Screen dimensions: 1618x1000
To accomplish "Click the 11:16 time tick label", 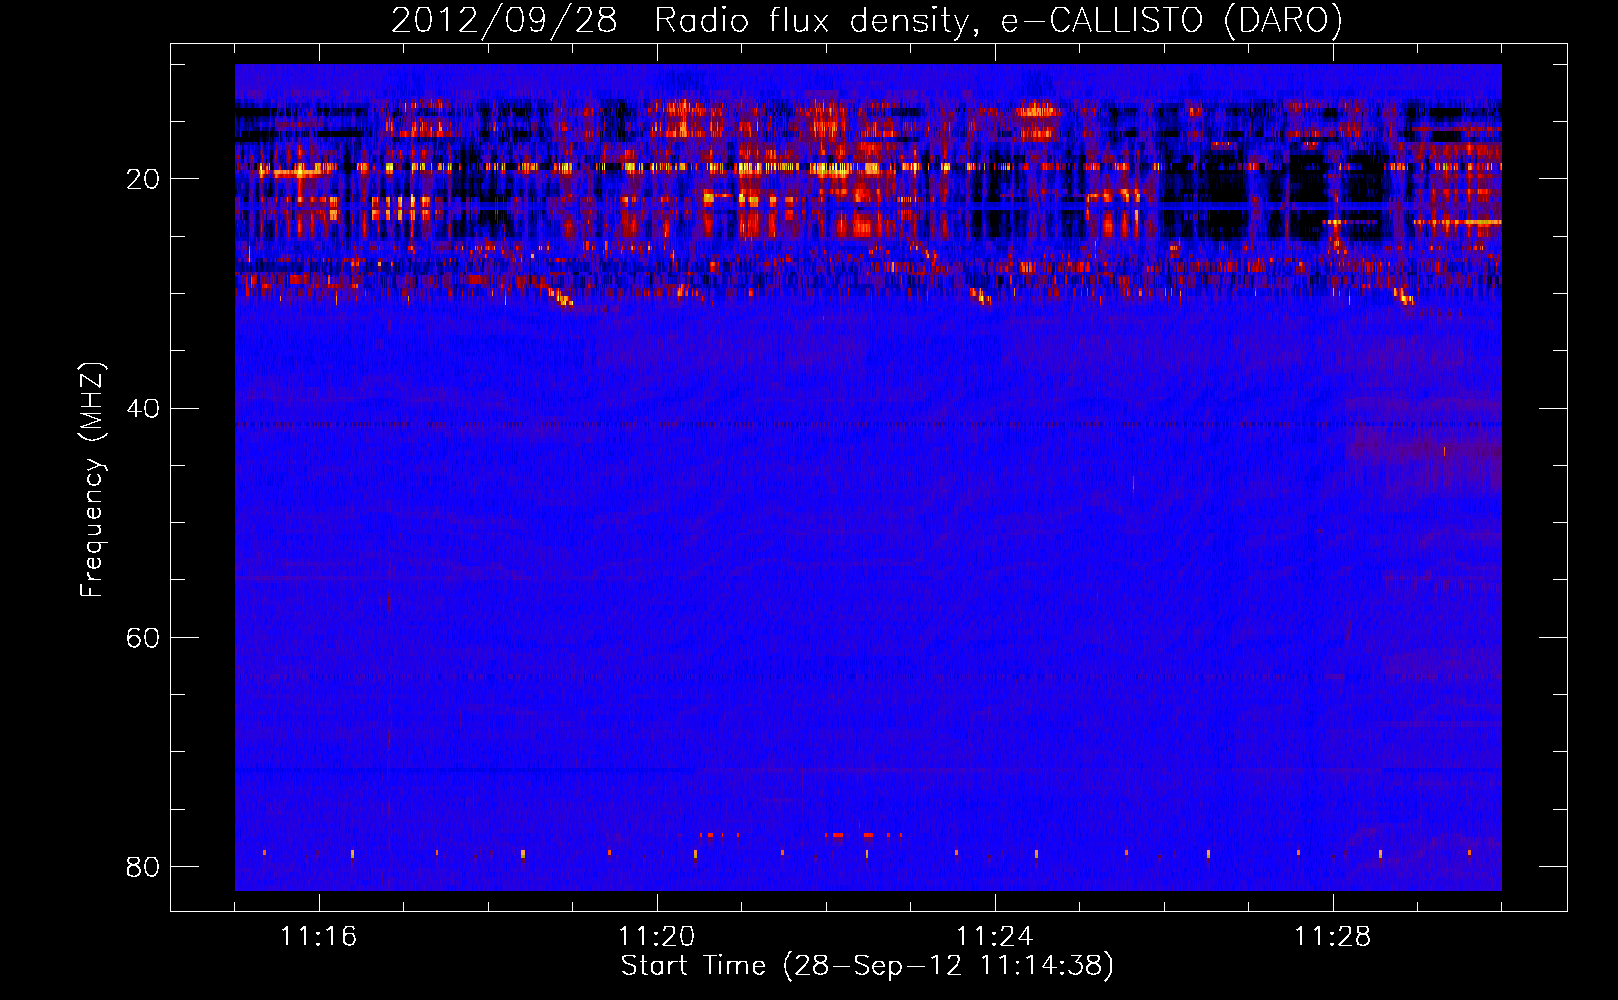I will point(318,937).
